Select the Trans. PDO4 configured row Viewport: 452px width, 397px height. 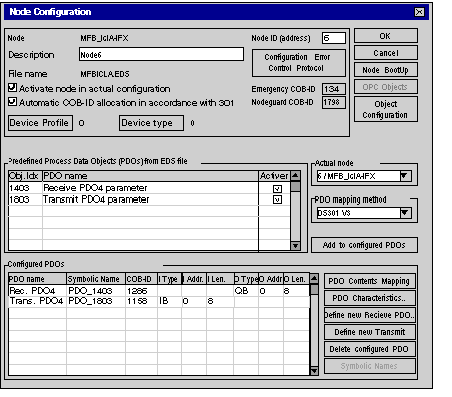coord(159,301)
